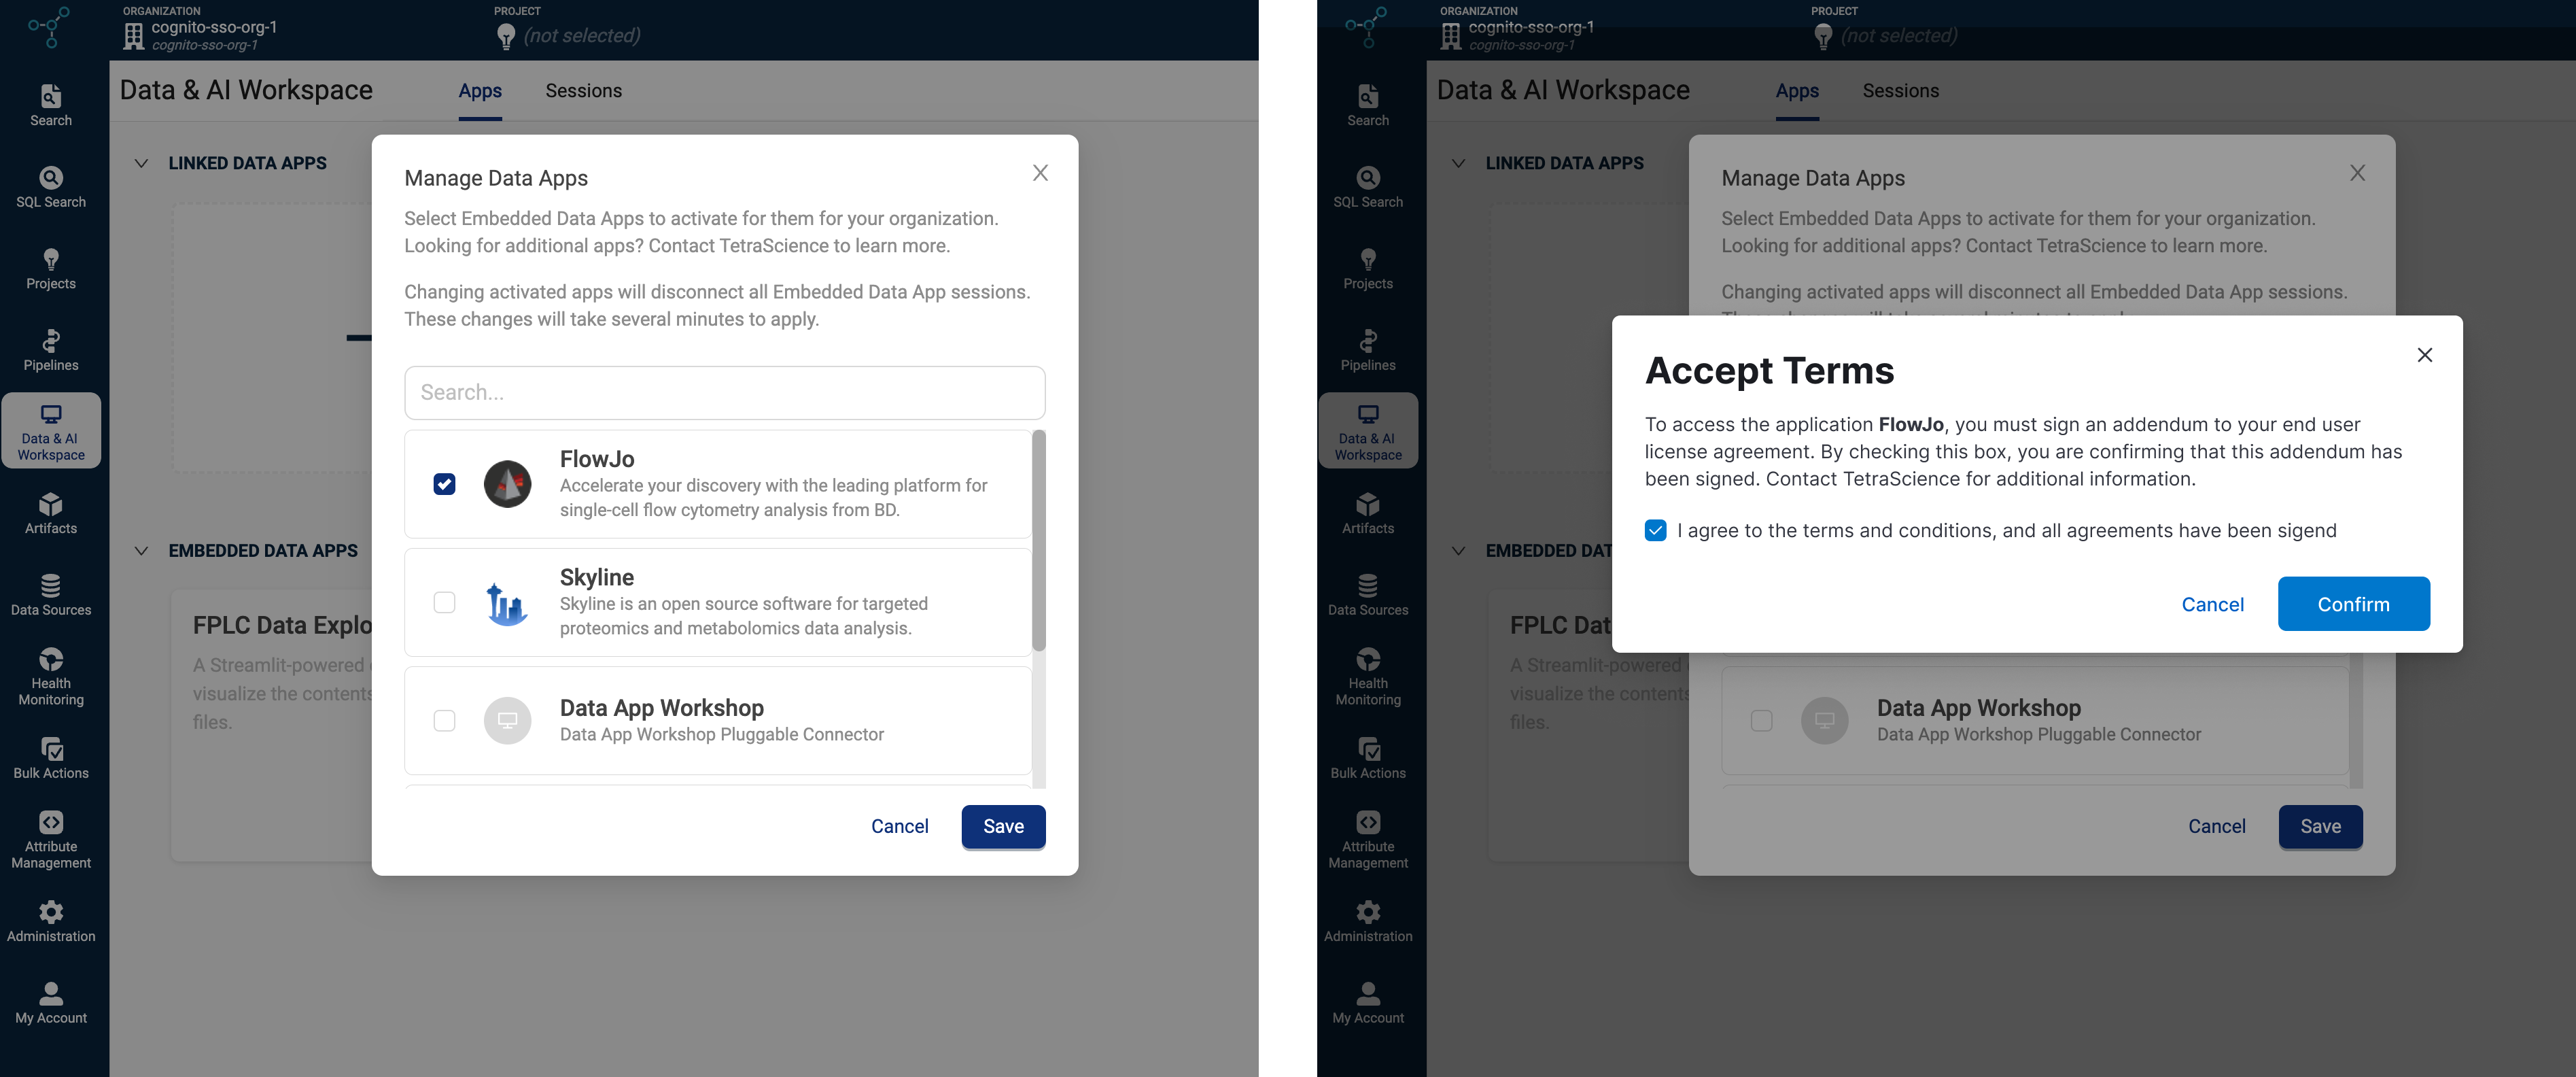This screenshot has width=2576, height=1077.
Task: Open Bulk Actions panel
Action: pyautogui.click(x=50, y=758)
